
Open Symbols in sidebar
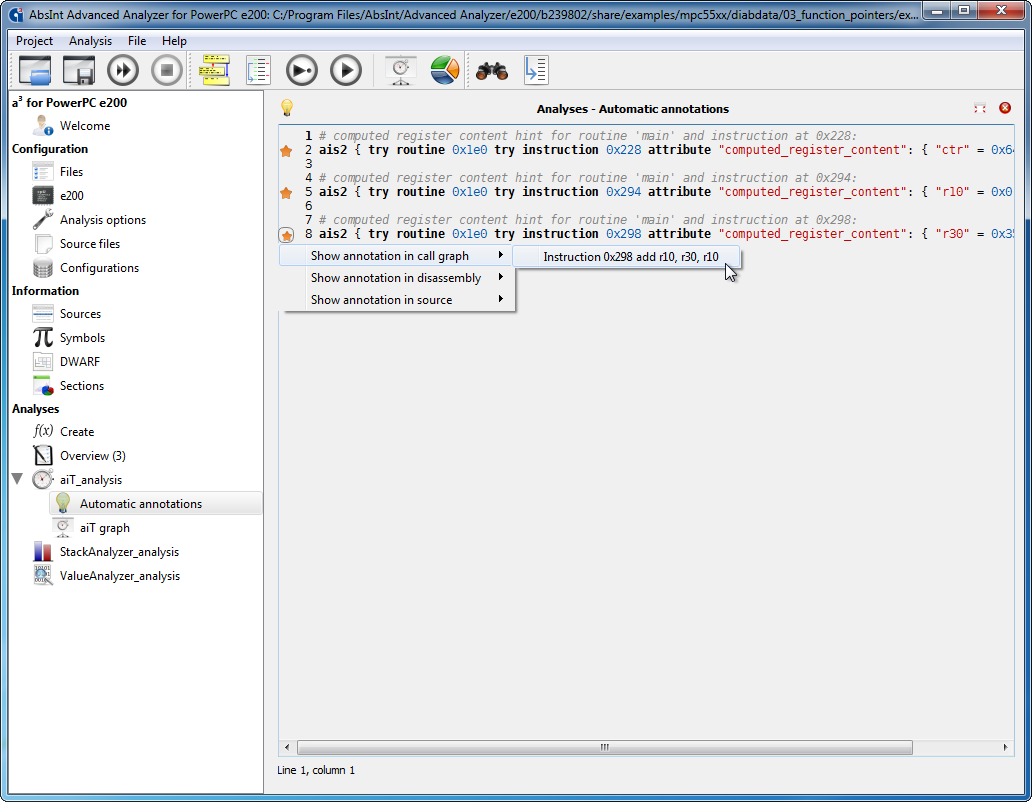coord(82,338)
